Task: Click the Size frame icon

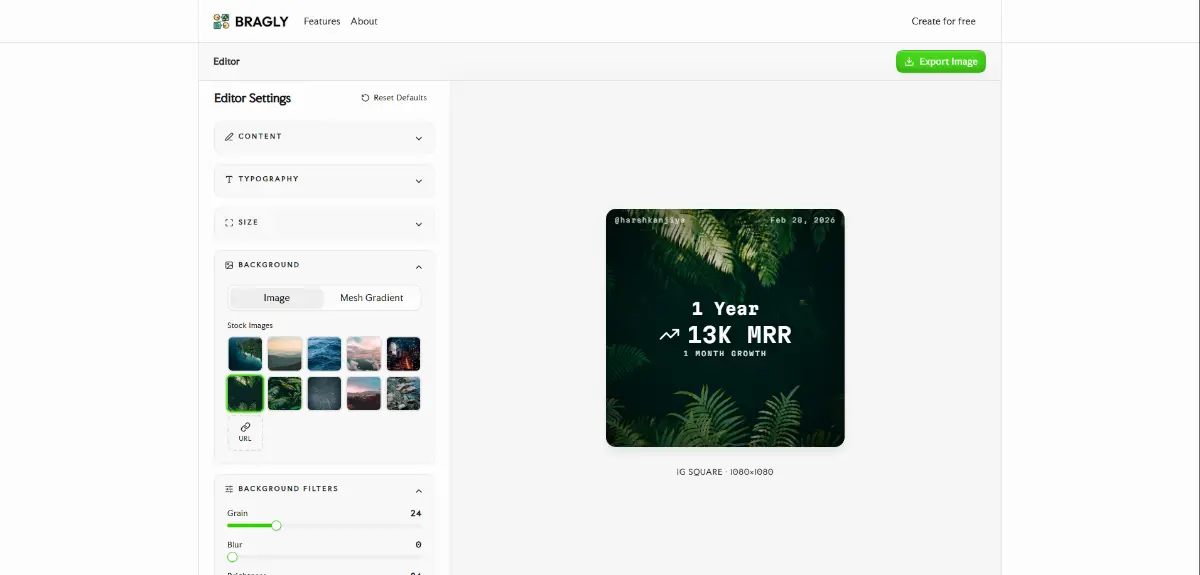Action: pos(229,223)
